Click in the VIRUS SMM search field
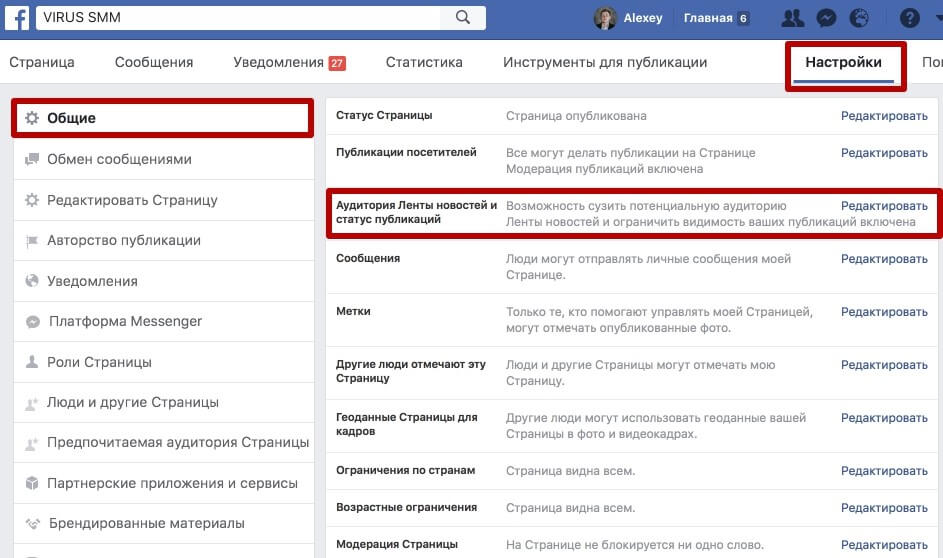This screenshot has width=943, height=558. click(x=238, y=17)
